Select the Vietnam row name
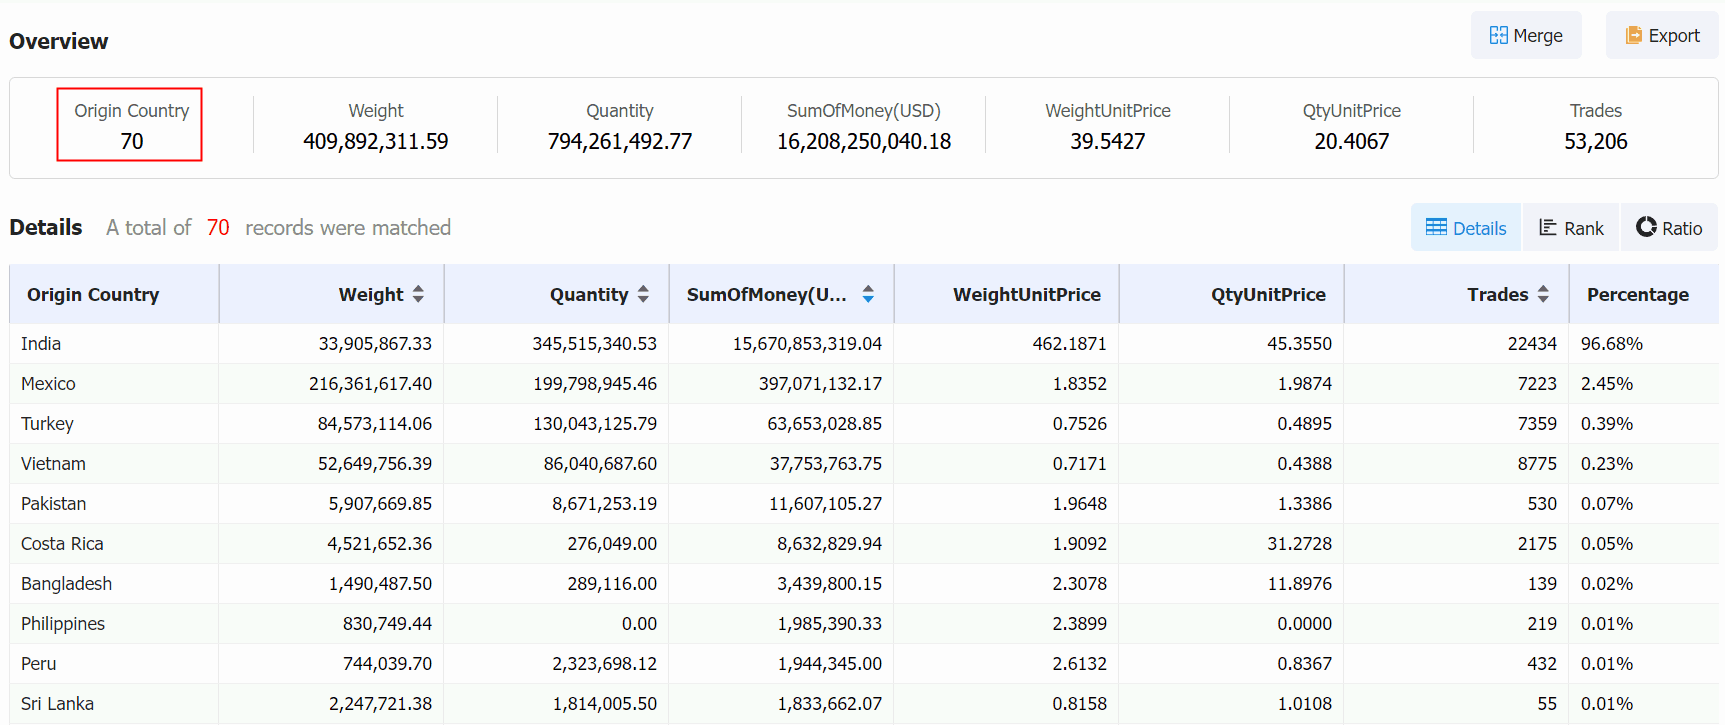Image resolution: width=1725 pixels, height=725 pixels. click(x=53, y=464)
